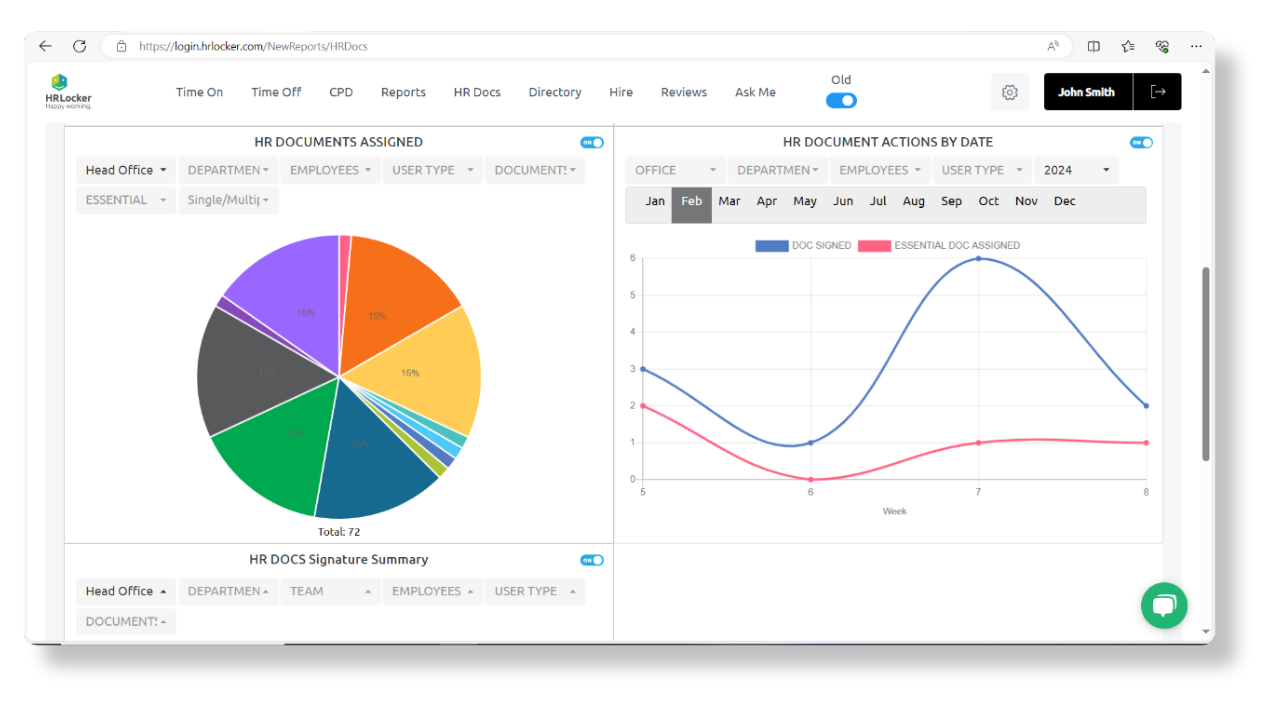The width and height of the screenshot is (1280, 720).
Task: Click the Read Aloud icon in address bar
Action: [x=1053, y=46]
